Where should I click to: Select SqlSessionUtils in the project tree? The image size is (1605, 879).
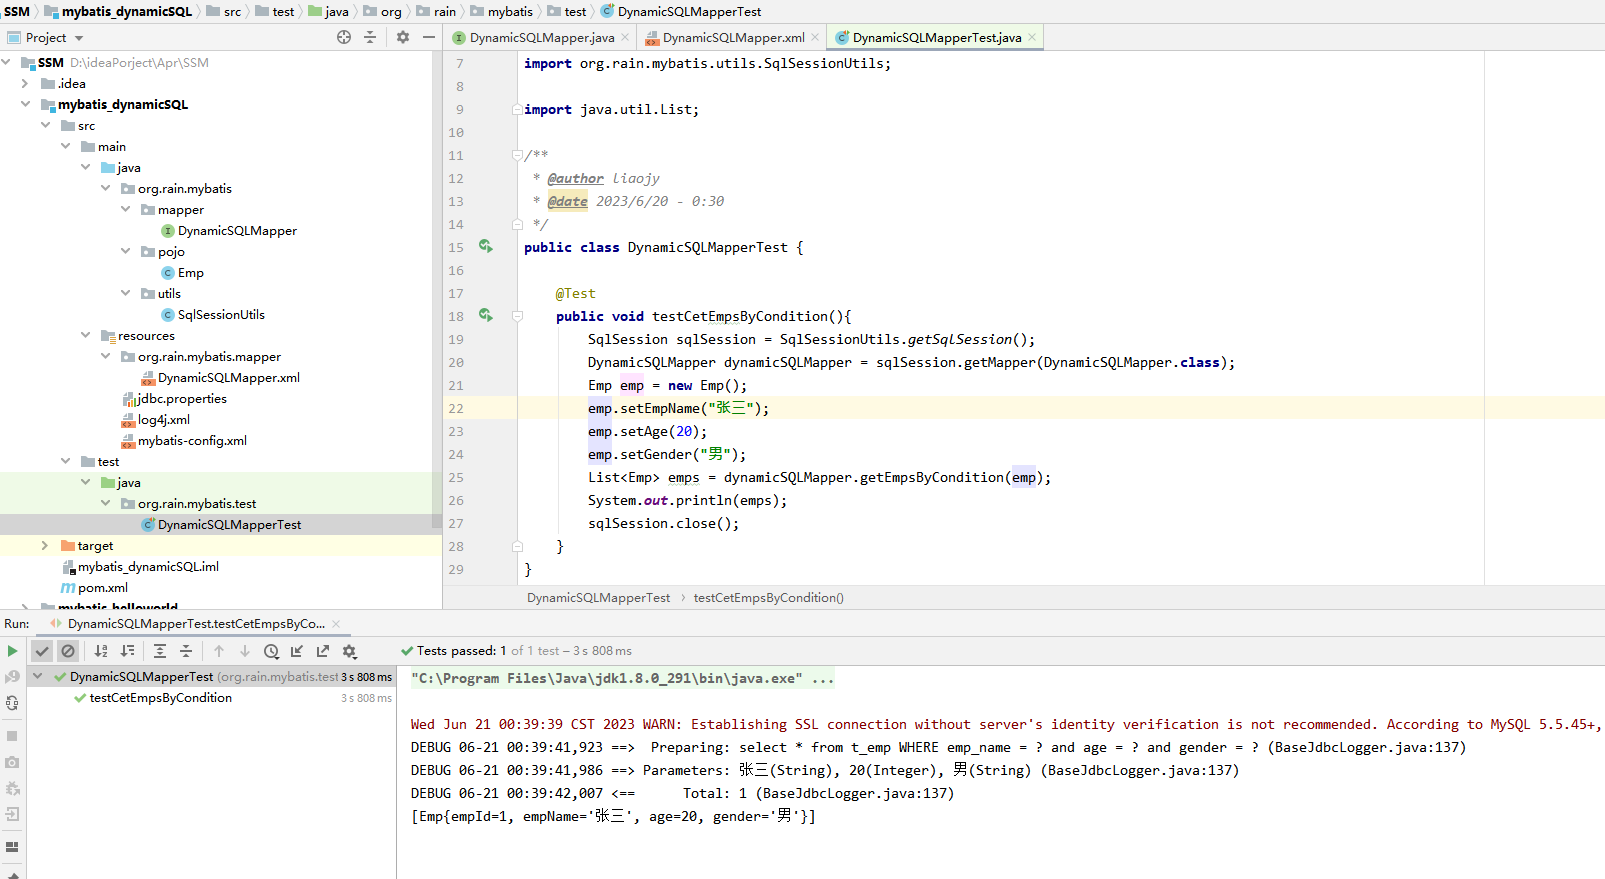tap(213, 315)
